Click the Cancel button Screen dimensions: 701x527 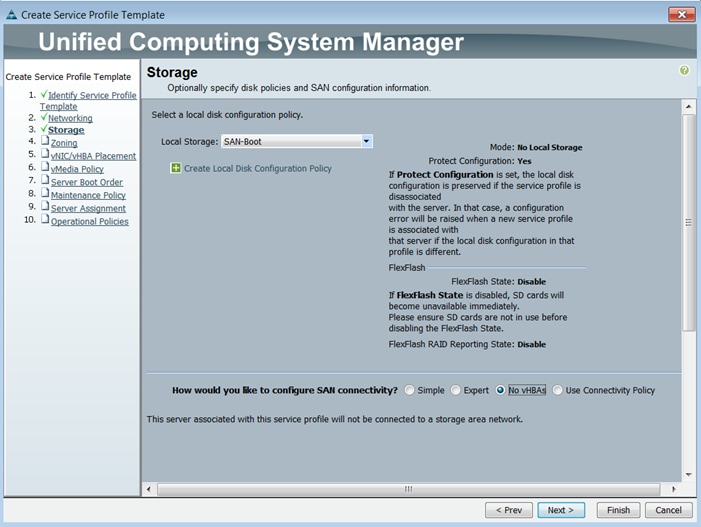tap(668, 510)
